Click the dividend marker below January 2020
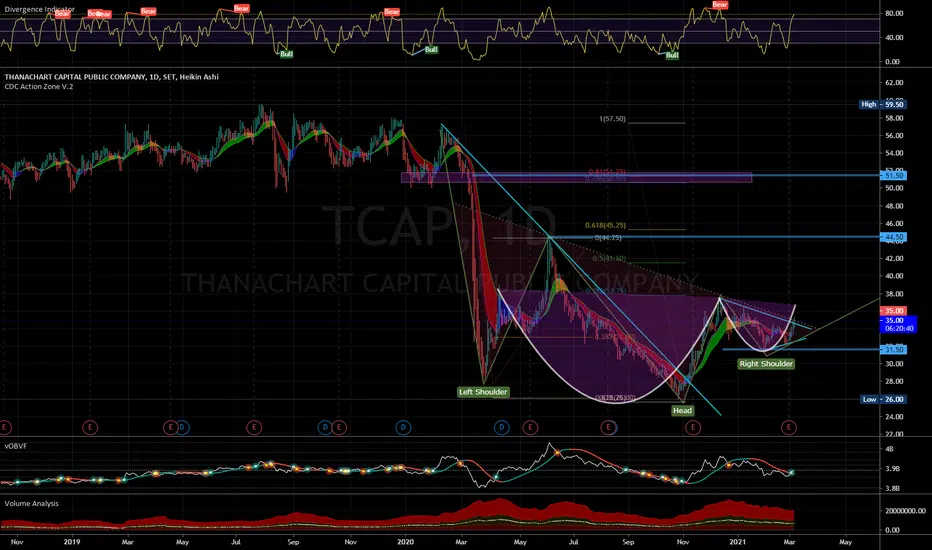The height and width of the screenshot is (550, 932). [x=403, y=427]
